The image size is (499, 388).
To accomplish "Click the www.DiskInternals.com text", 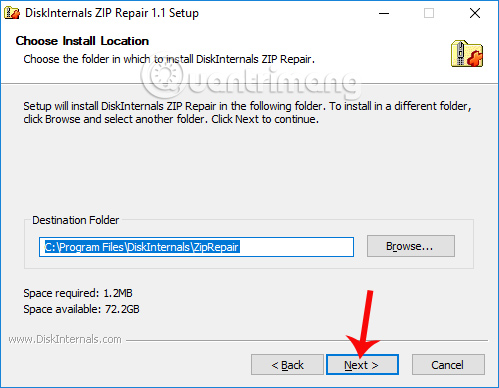I will (65, 339).
